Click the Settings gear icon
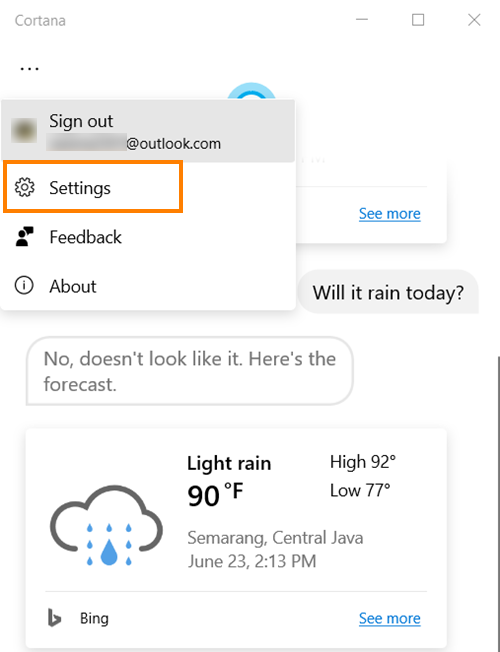 pyautogui.click(x=25, y=188)
